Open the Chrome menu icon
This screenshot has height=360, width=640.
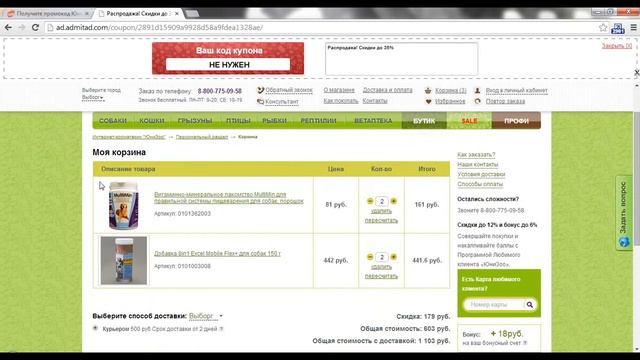(x=633, y=27)
